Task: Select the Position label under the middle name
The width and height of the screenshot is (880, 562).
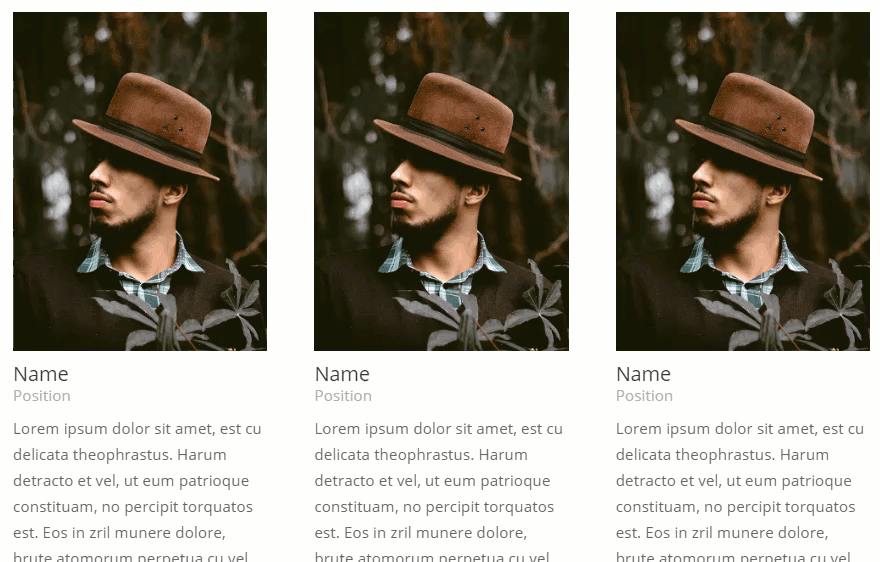Action: (x=343, y=396)
